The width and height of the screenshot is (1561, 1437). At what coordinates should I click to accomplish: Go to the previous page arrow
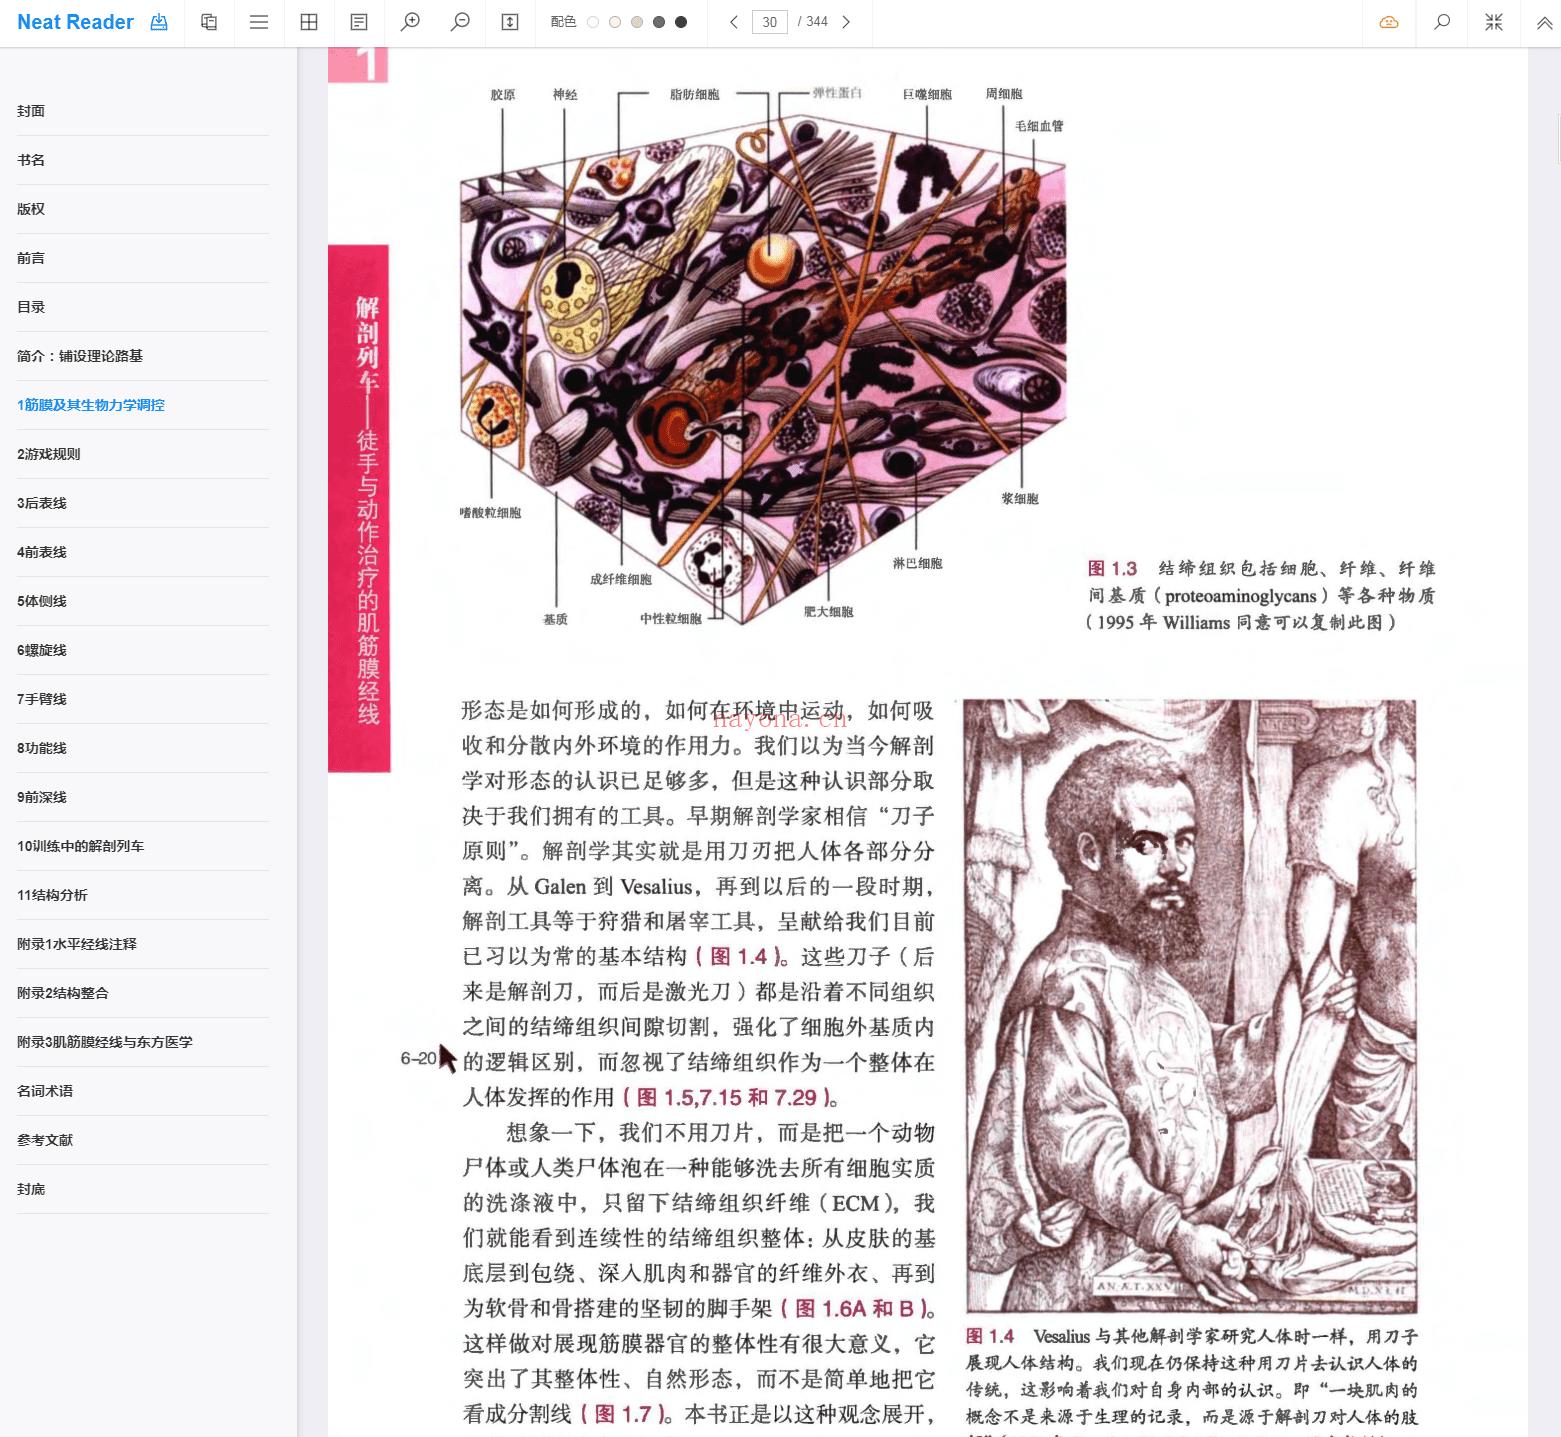(734, 22)
